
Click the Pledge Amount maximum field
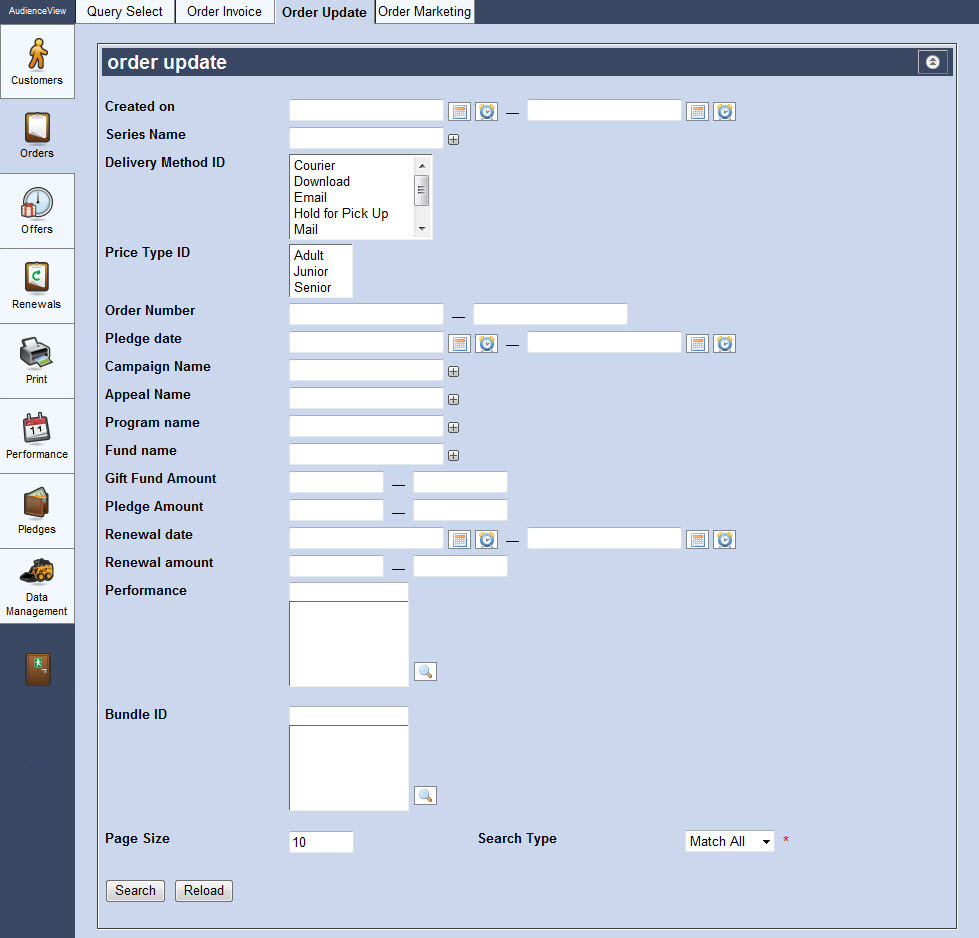pyautogui.click(x=460, y=510)
